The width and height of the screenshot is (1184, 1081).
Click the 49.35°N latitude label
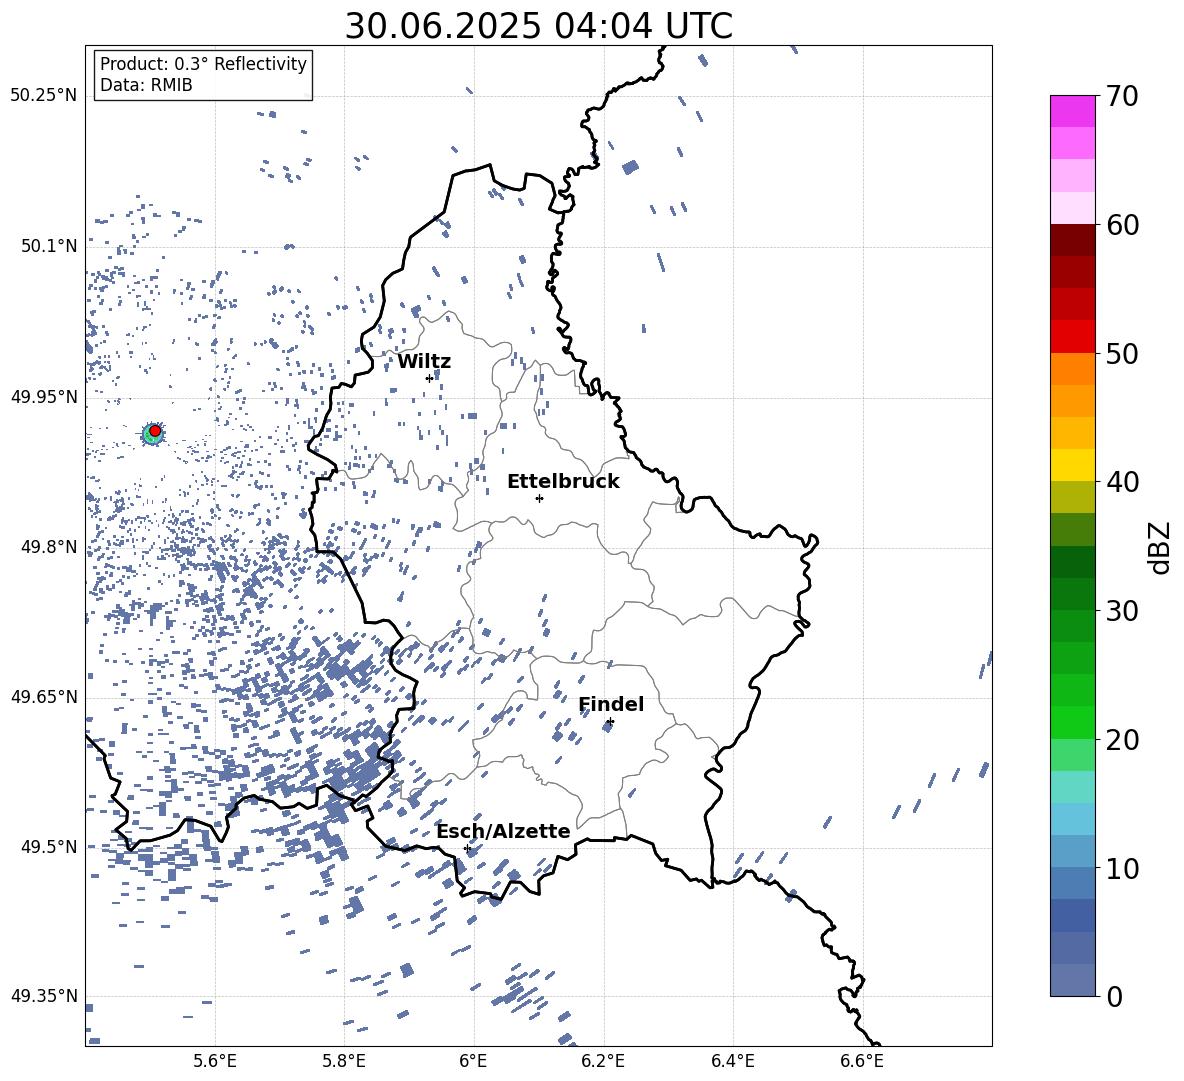(x=44, y=996)
